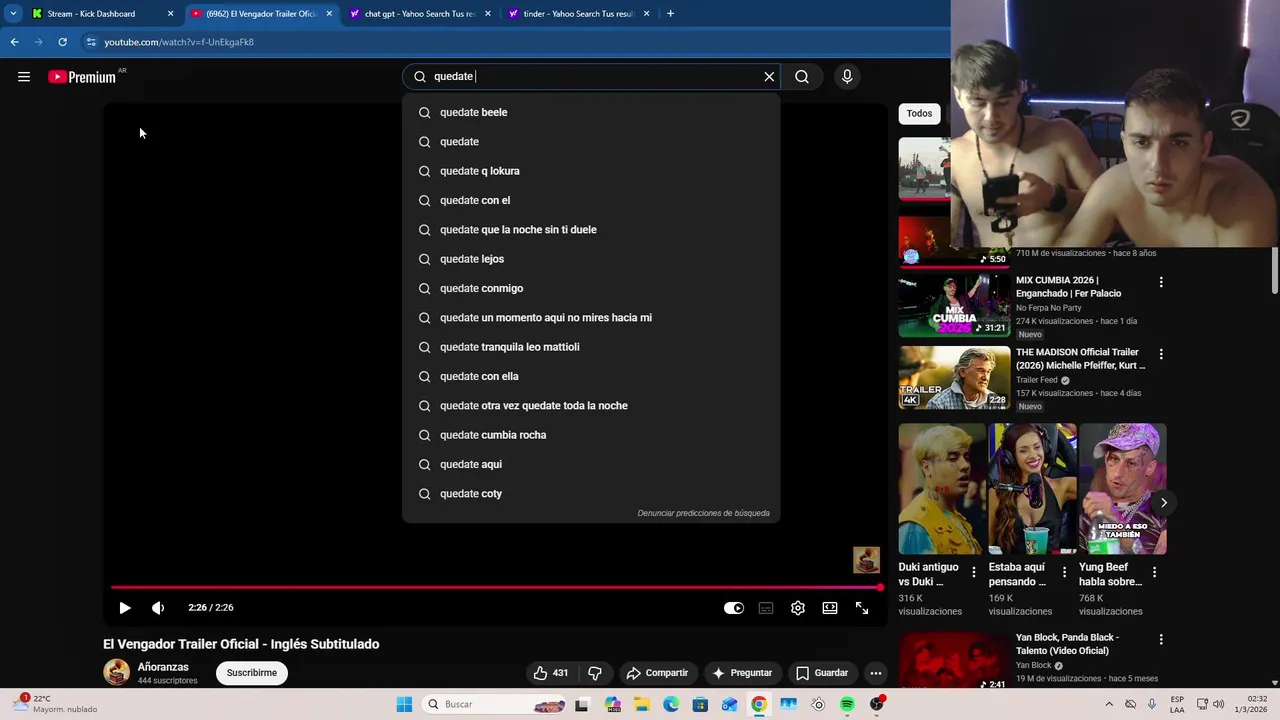Select the 'Todos' filter chip
The height and width of the screenshot is (720, 1280).
pyautogui.click(x=919, y=114)
